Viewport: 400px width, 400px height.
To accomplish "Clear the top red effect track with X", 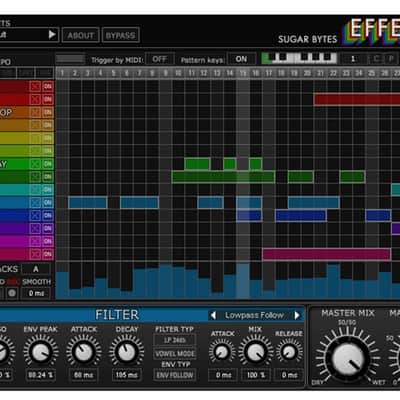I will 35,87.
